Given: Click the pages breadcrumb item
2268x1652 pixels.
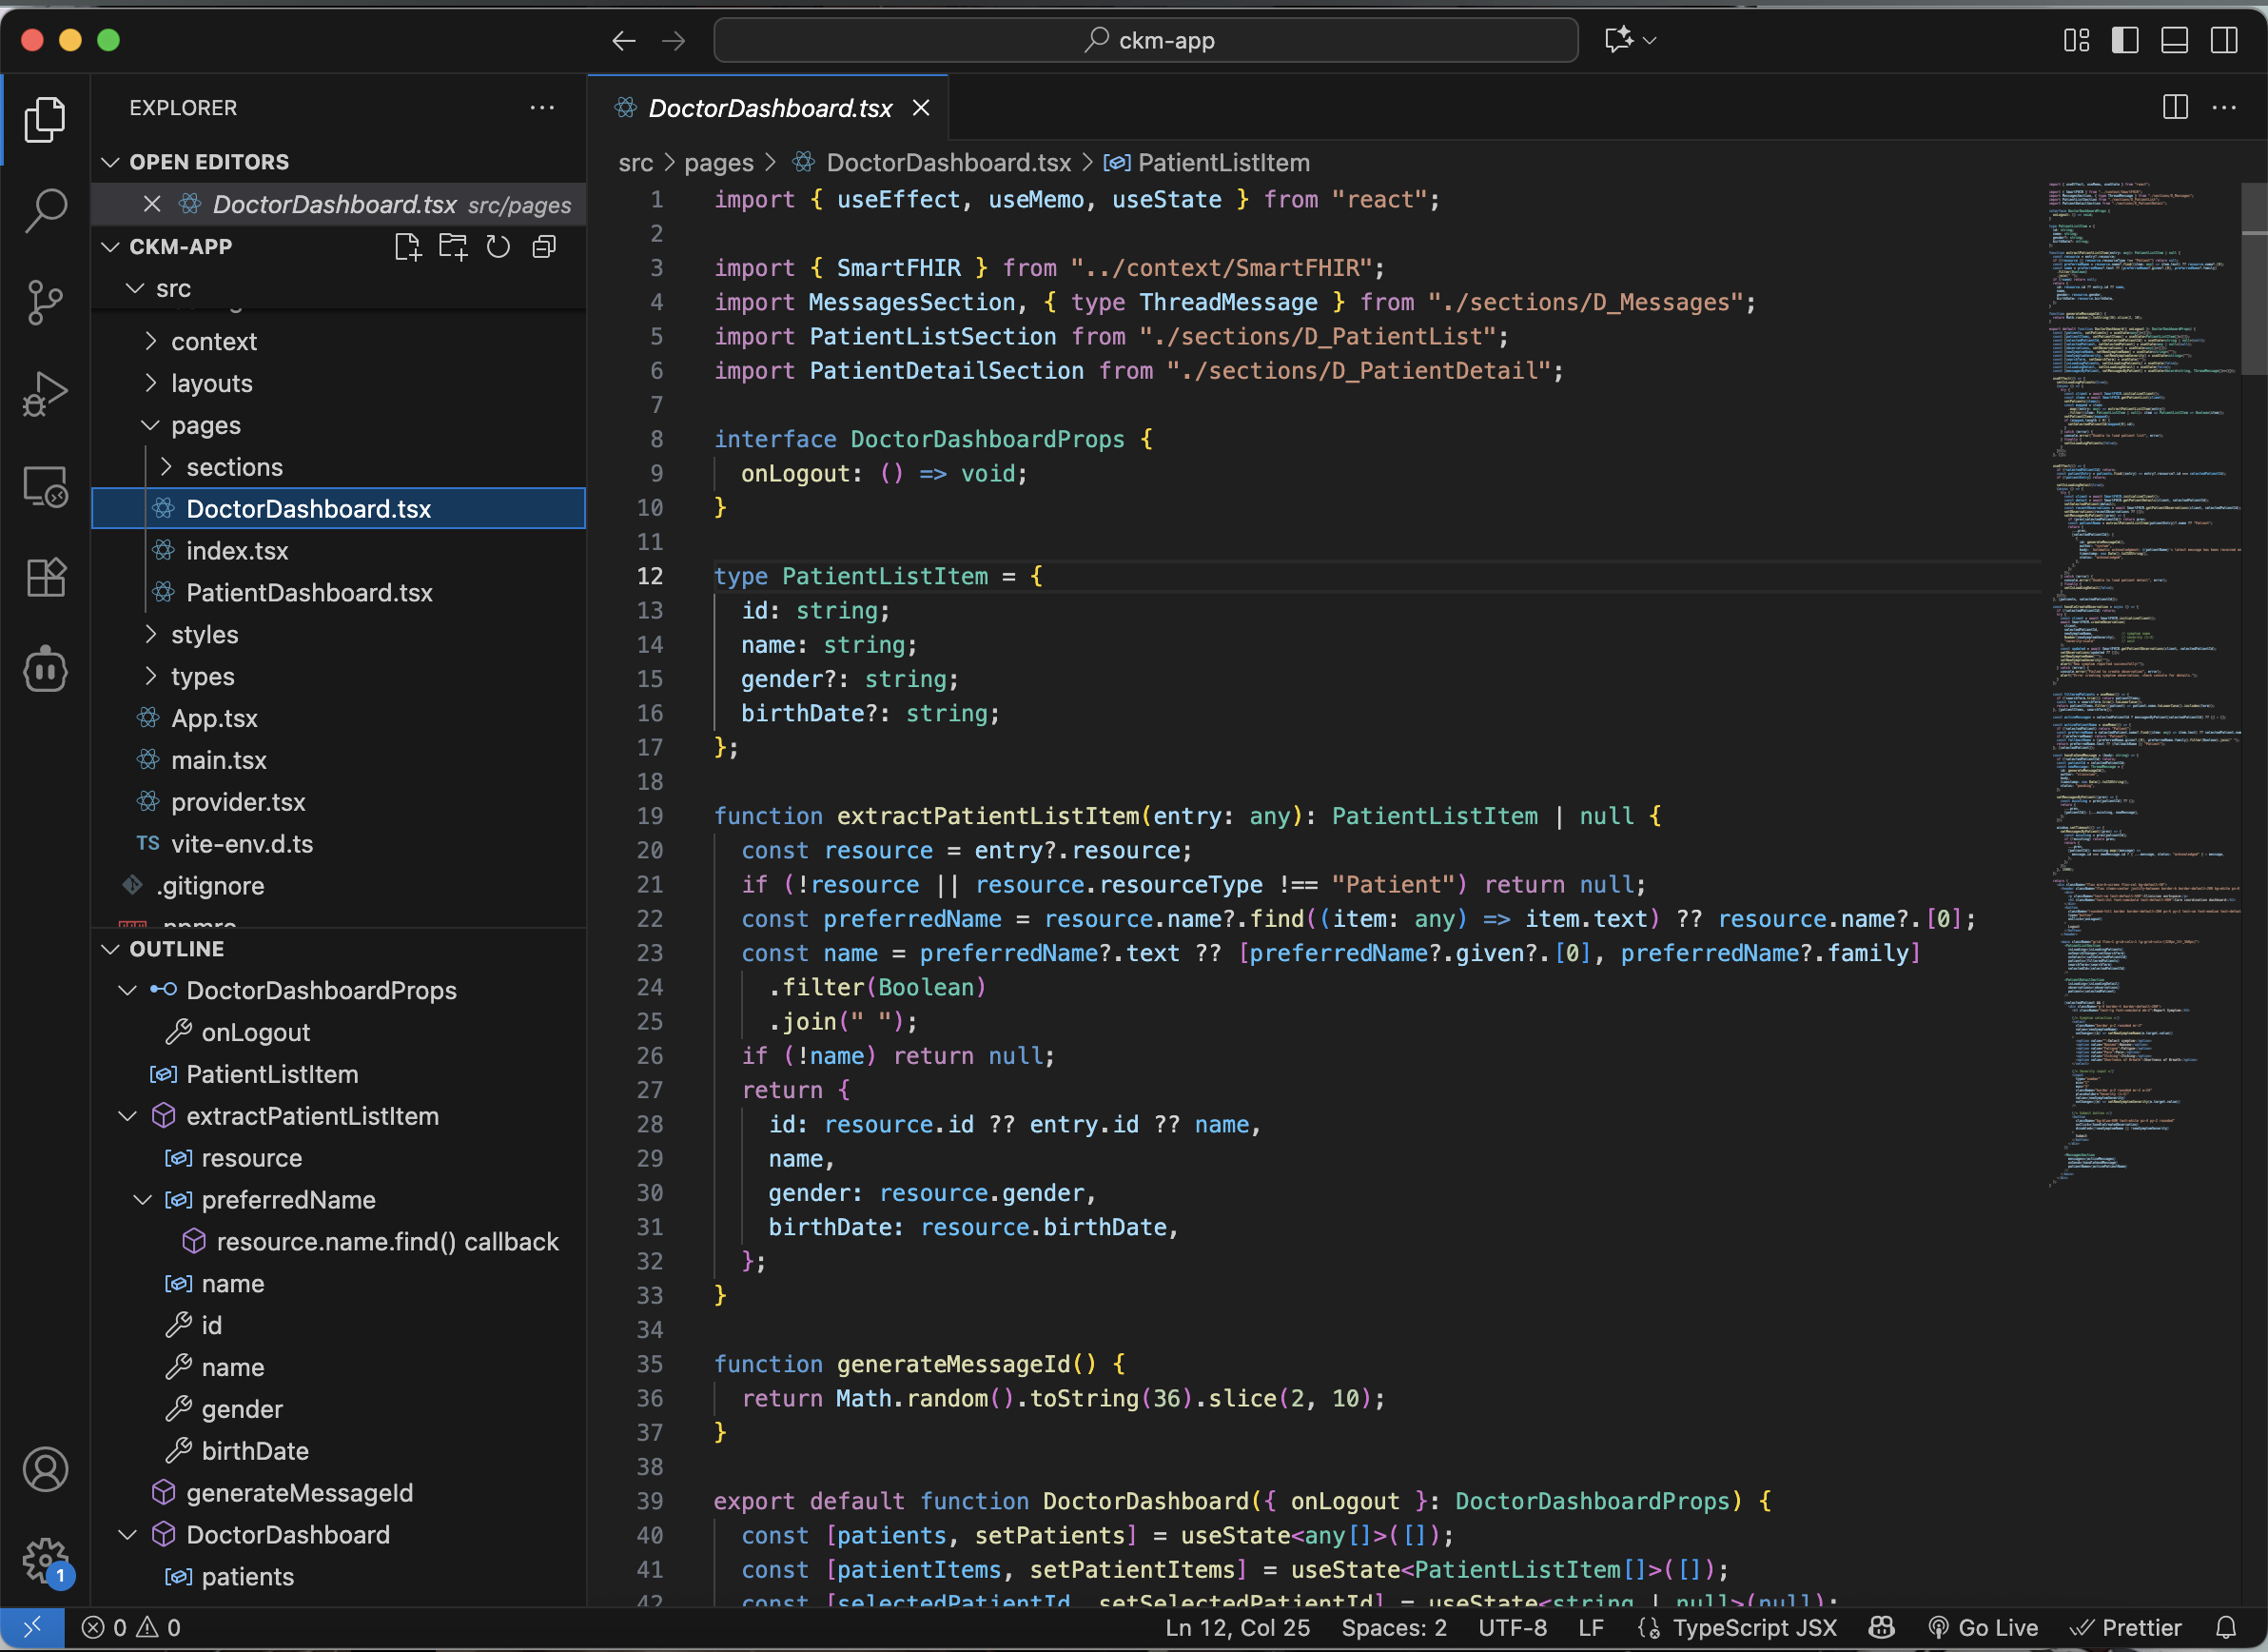Looking at the screenshot, I should point(718,163).
